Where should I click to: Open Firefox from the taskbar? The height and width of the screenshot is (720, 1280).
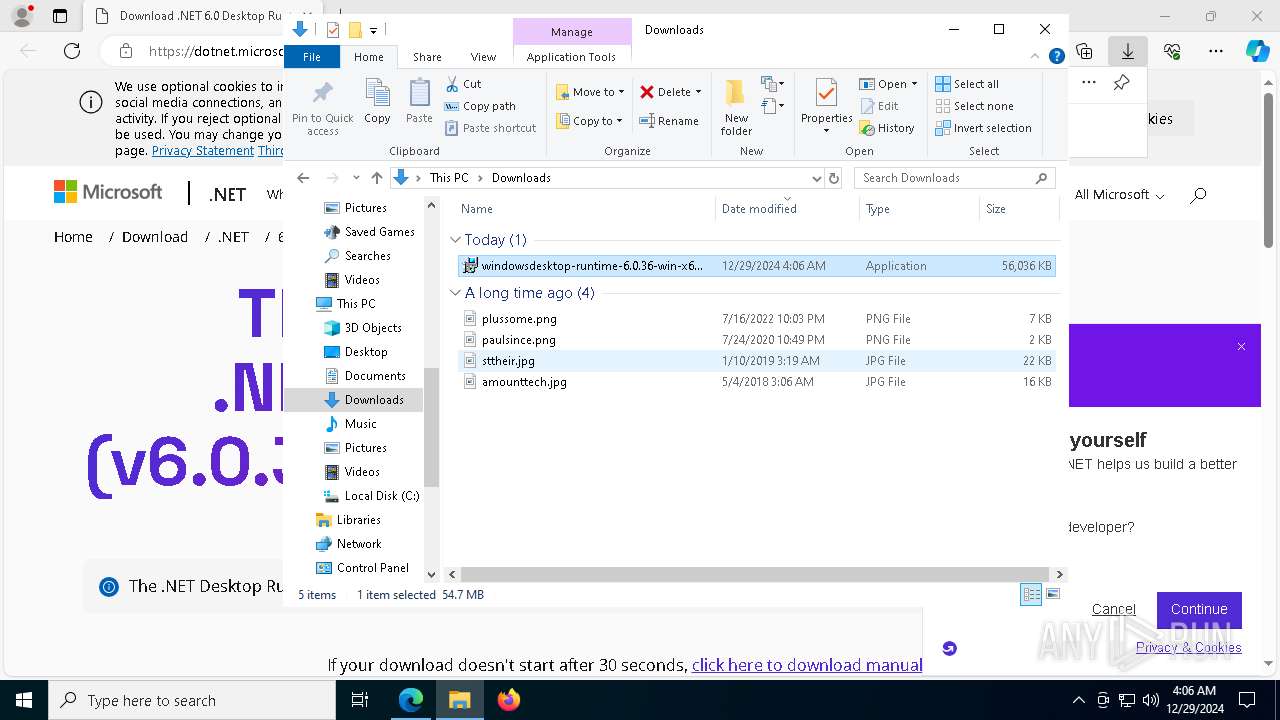[x=509, y=700]
